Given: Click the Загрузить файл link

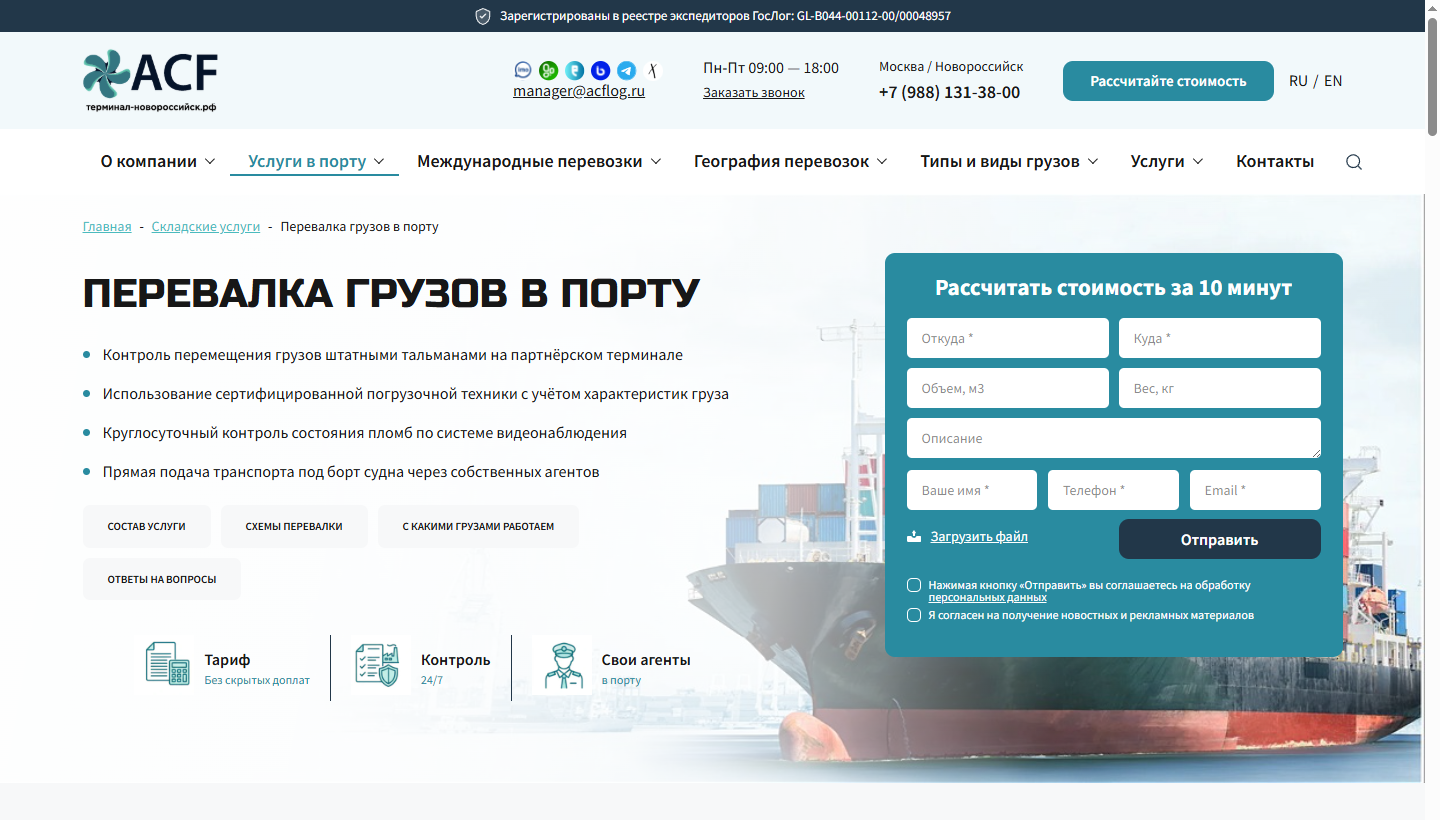Looking at the screenshot, I should [979, 536].
